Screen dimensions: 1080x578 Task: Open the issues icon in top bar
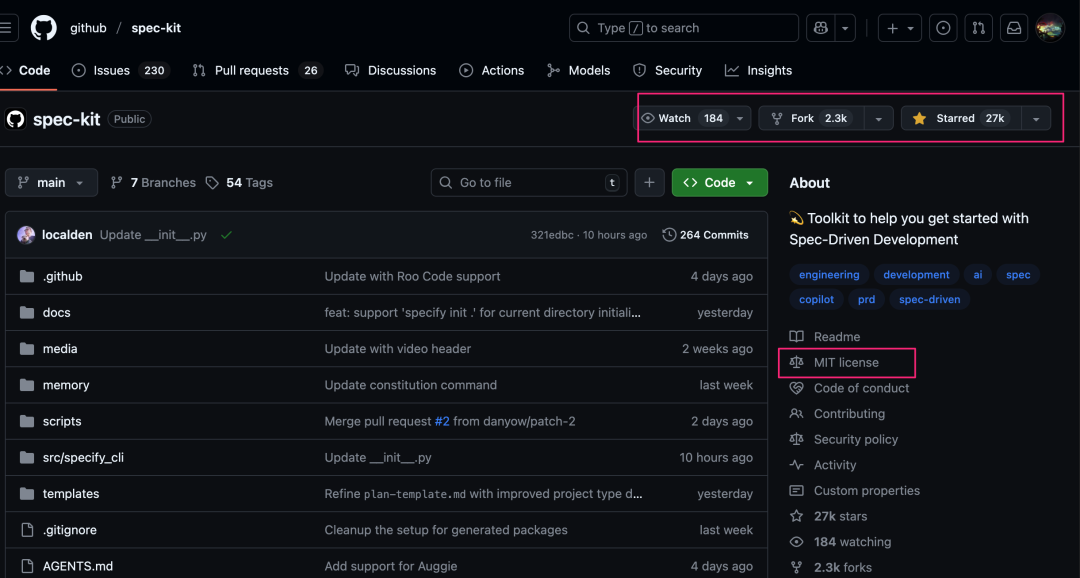point(943,28)
